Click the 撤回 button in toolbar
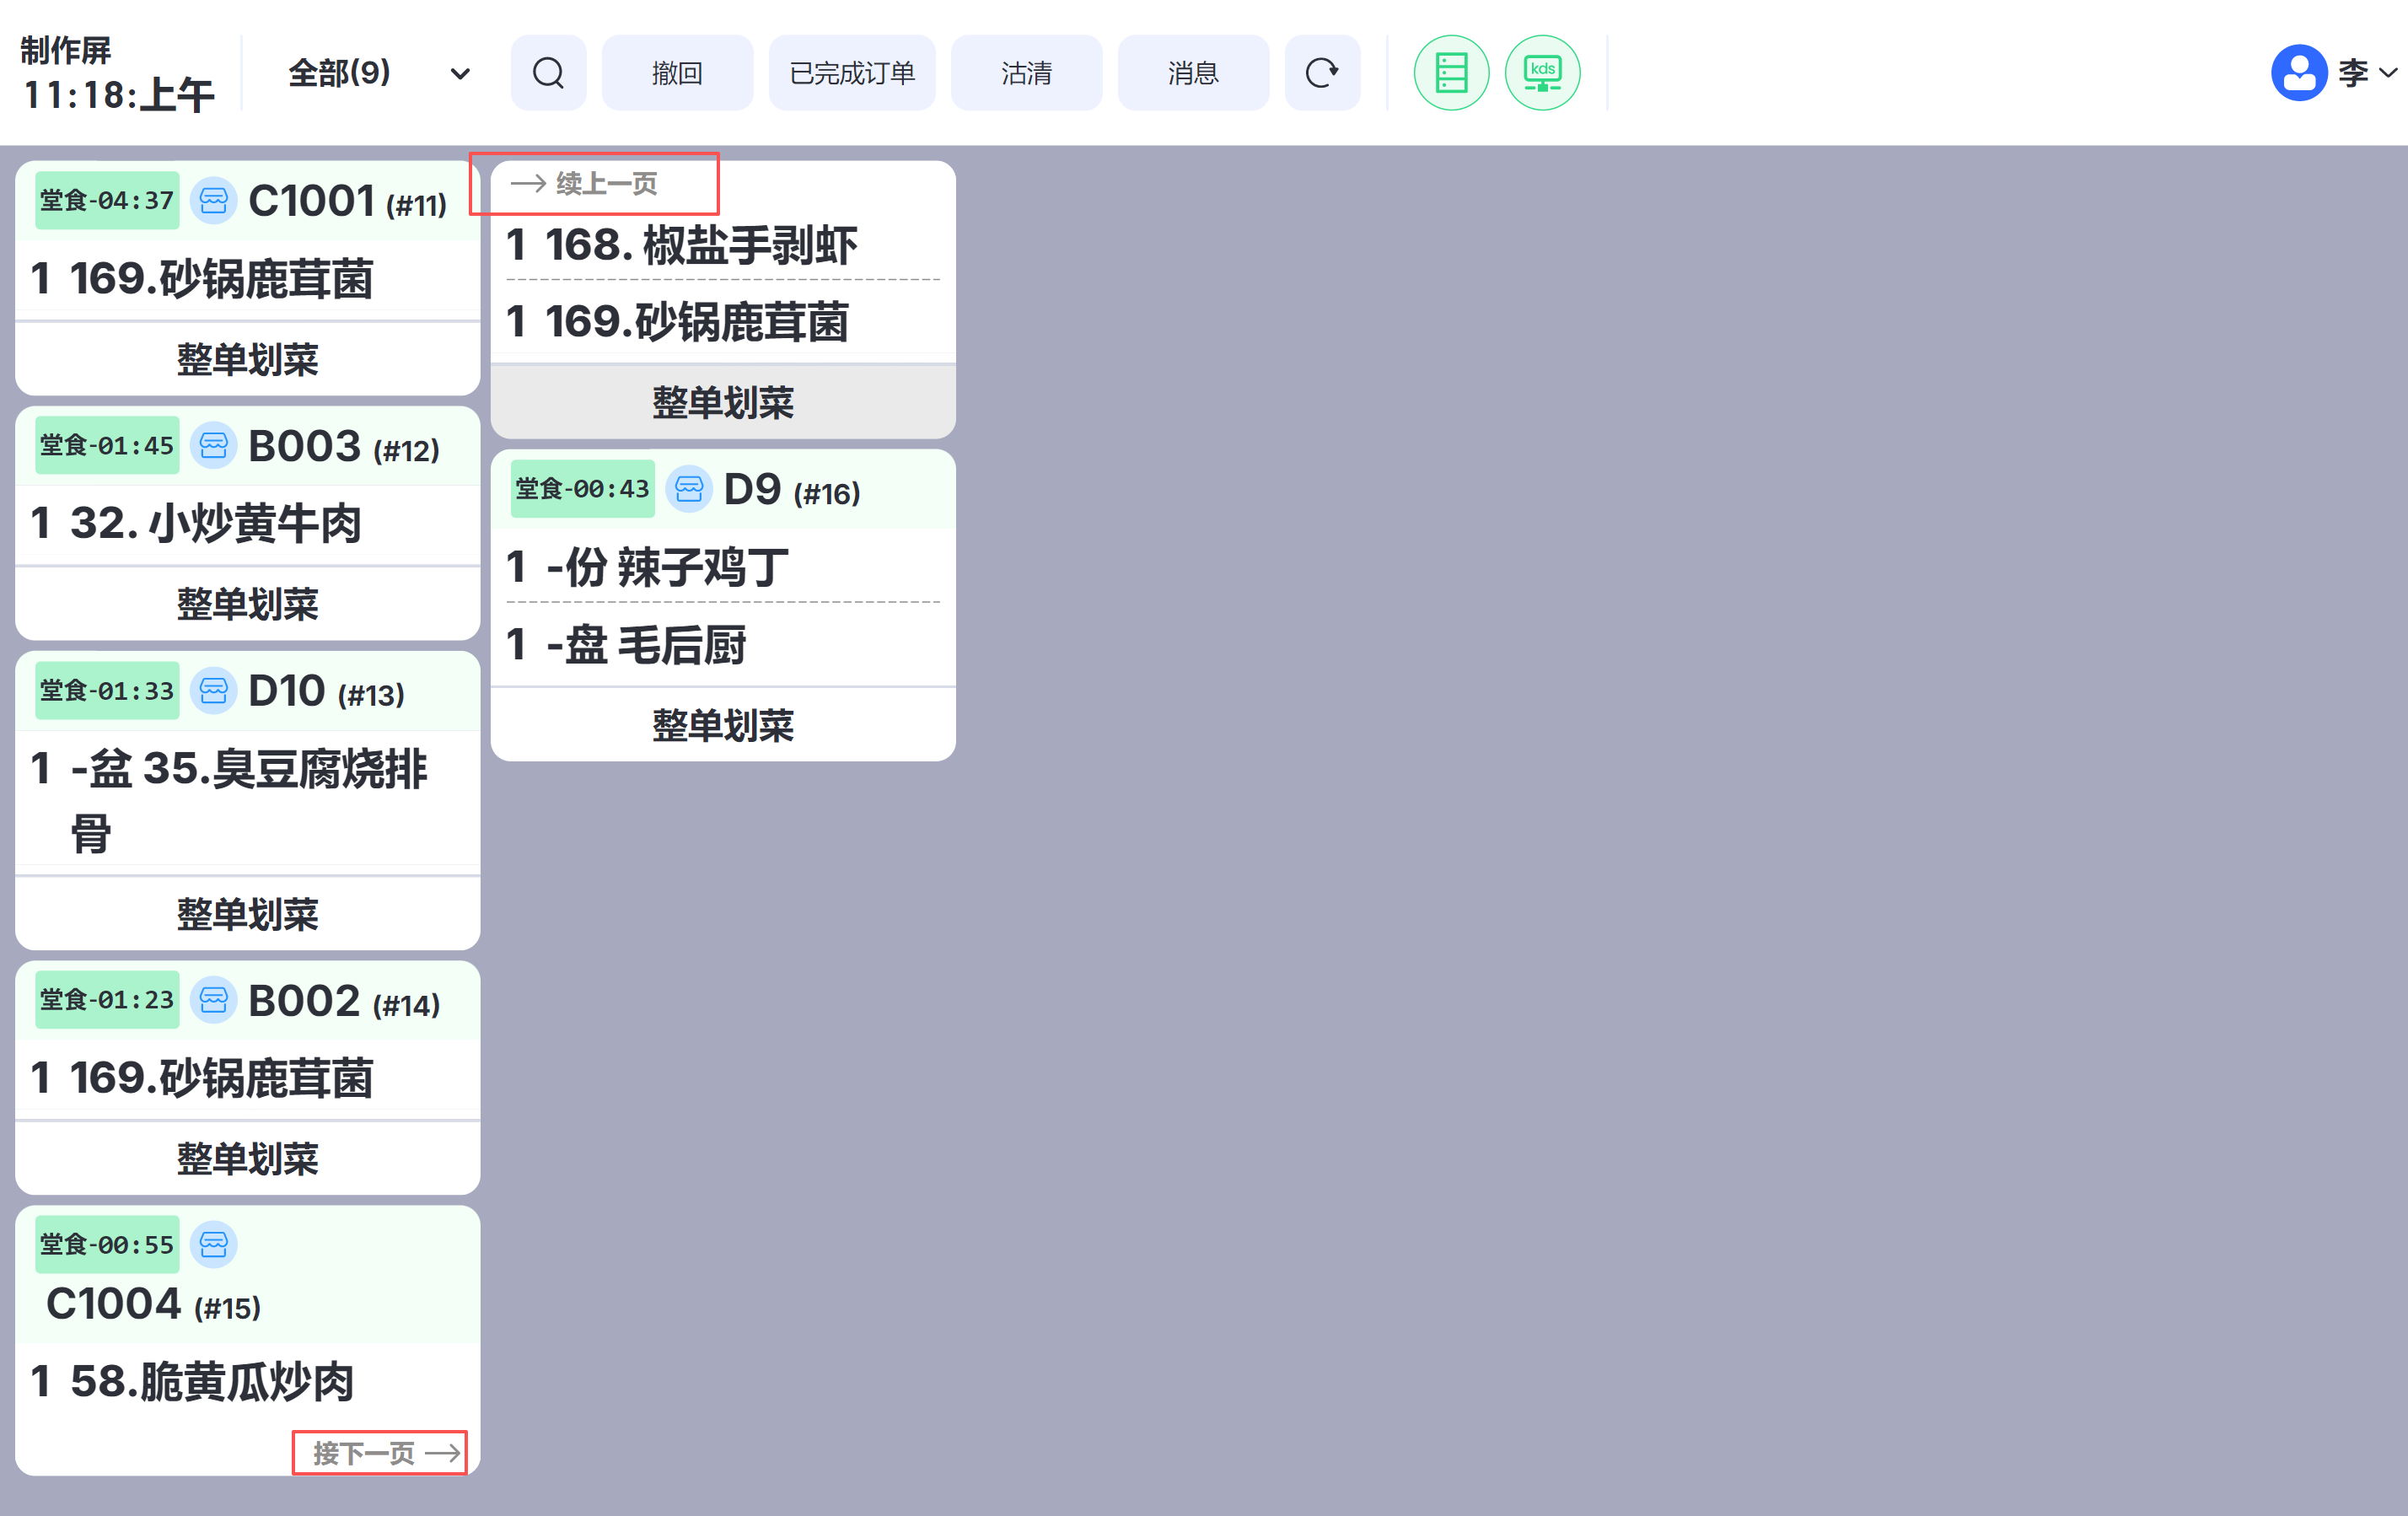2408x1516 pixels. [x=677, y=73]
